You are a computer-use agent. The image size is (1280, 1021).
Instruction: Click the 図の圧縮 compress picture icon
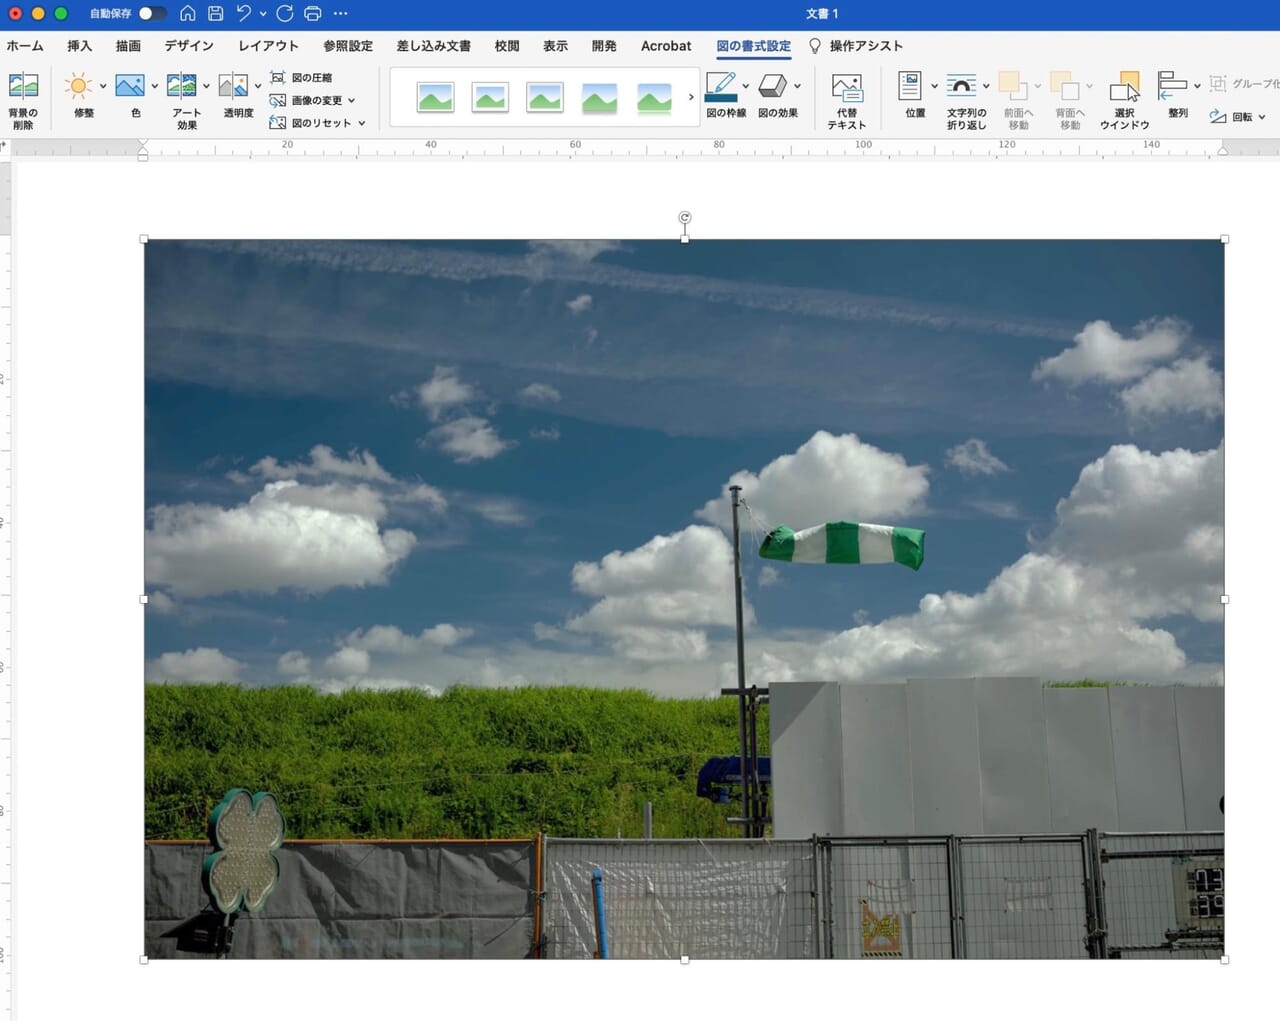pyautogui.click(x=278, y=78)
